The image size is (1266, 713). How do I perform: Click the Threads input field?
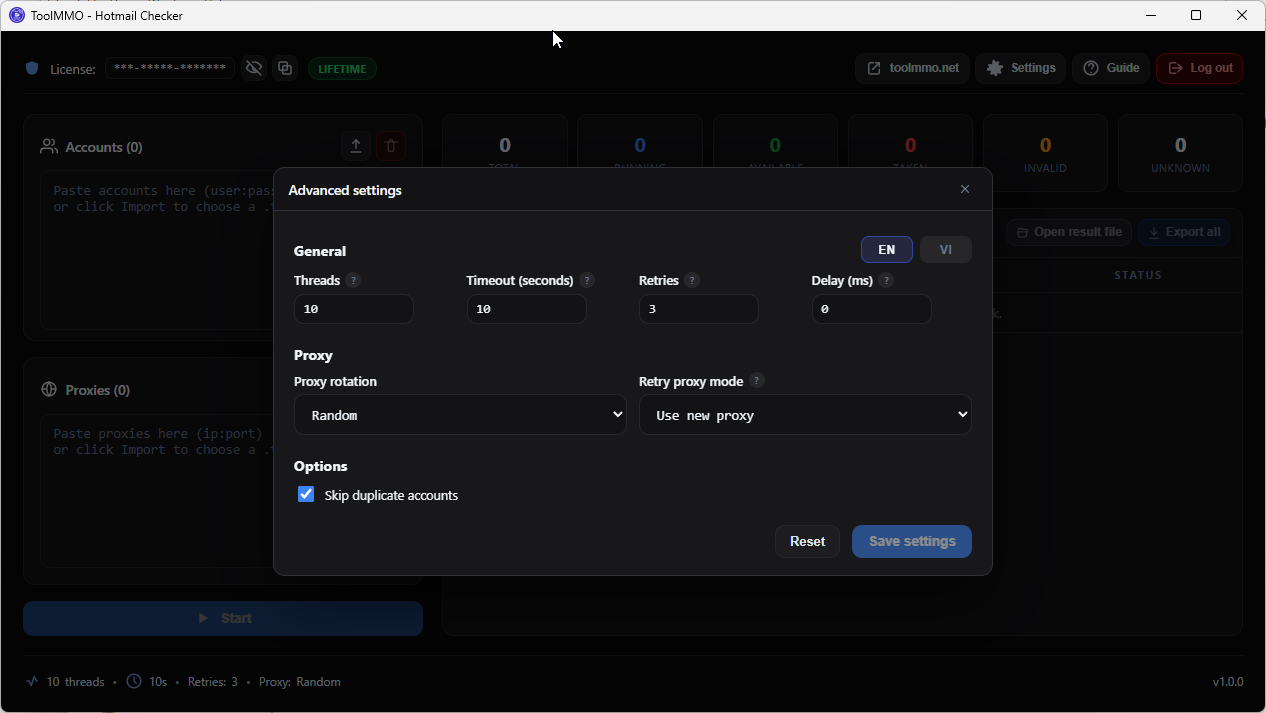coord(353,309)
